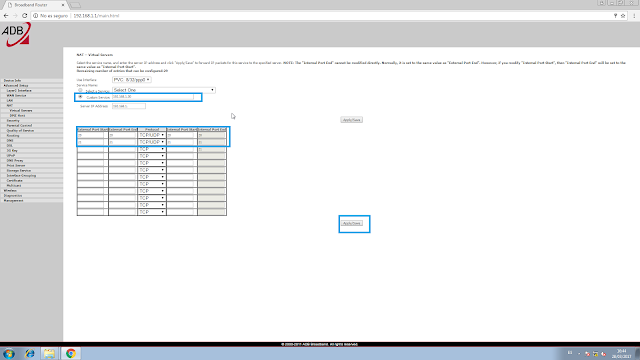Open the Windows Start menu

point(9,353)
